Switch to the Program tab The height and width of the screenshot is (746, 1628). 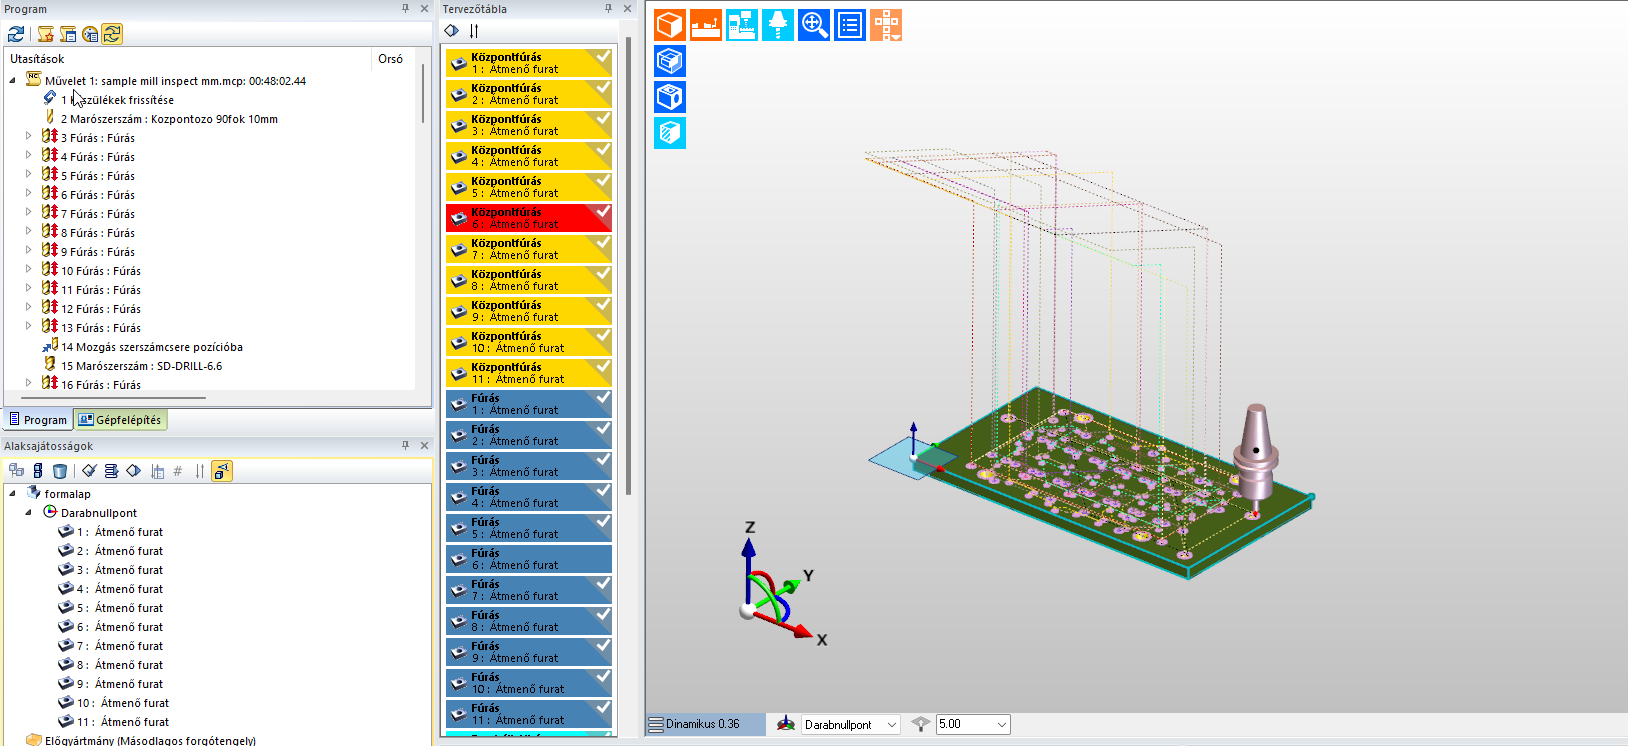(x=38, y=420)
